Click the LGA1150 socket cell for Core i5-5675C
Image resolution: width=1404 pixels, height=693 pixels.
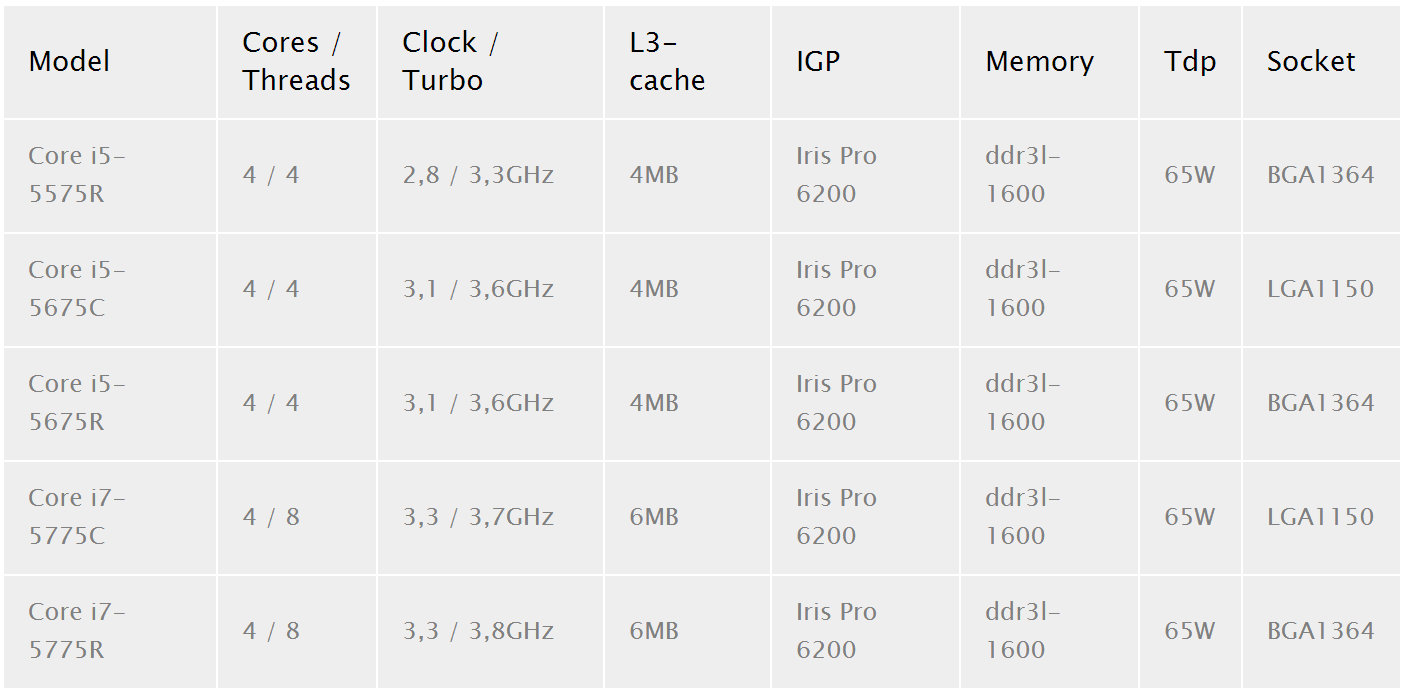(1320, 289)
